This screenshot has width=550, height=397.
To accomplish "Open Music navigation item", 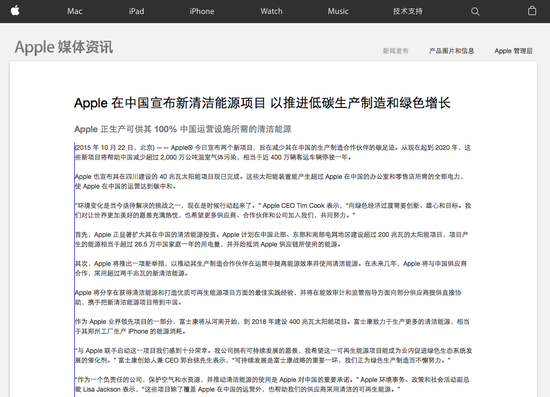I will (x=338, y=11).
